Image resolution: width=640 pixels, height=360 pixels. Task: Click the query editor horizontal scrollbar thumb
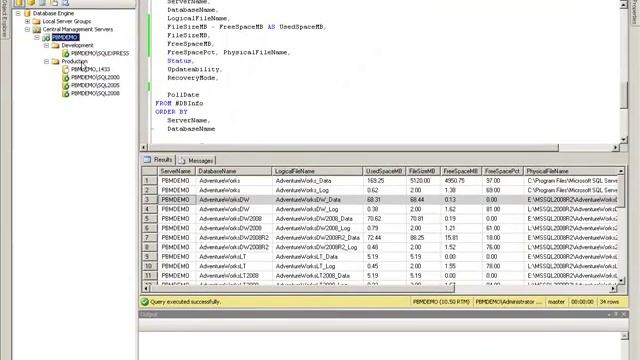(353, 147)
